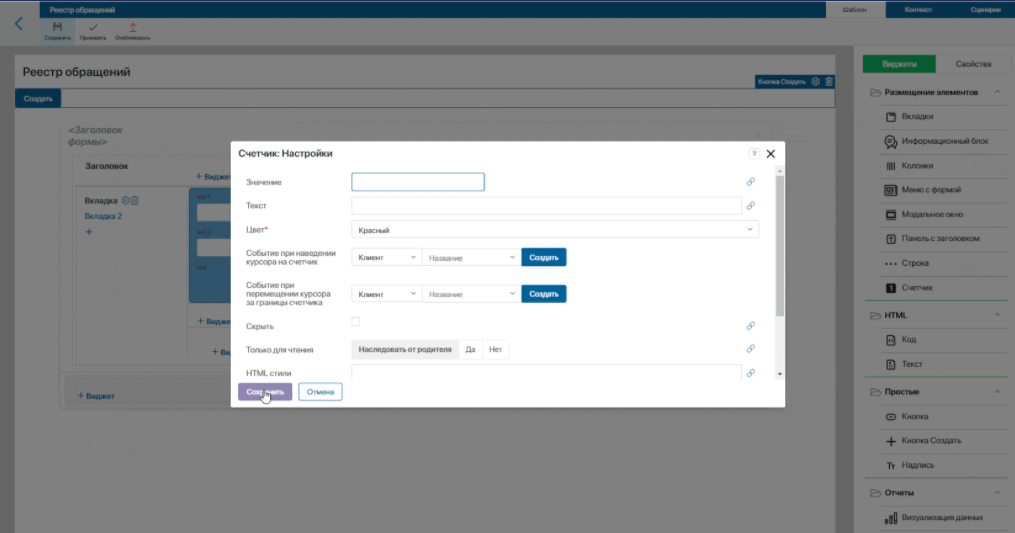Open Название dropdown for hover event
Viewport: 1015px width, 533px height.
click(471, 258)
